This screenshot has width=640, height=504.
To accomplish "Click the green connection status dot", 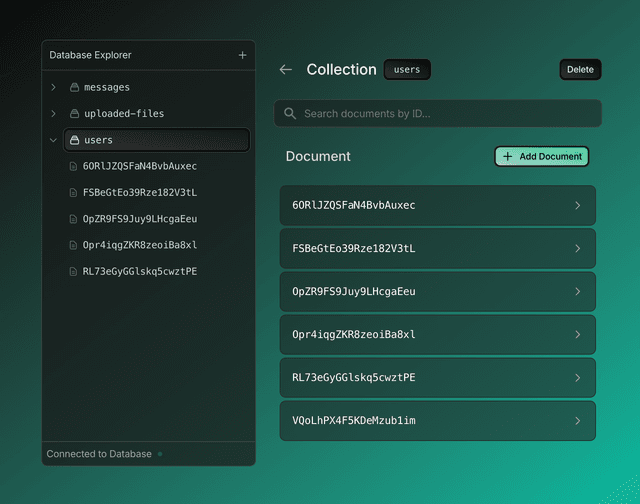I will tap(159, 454).
